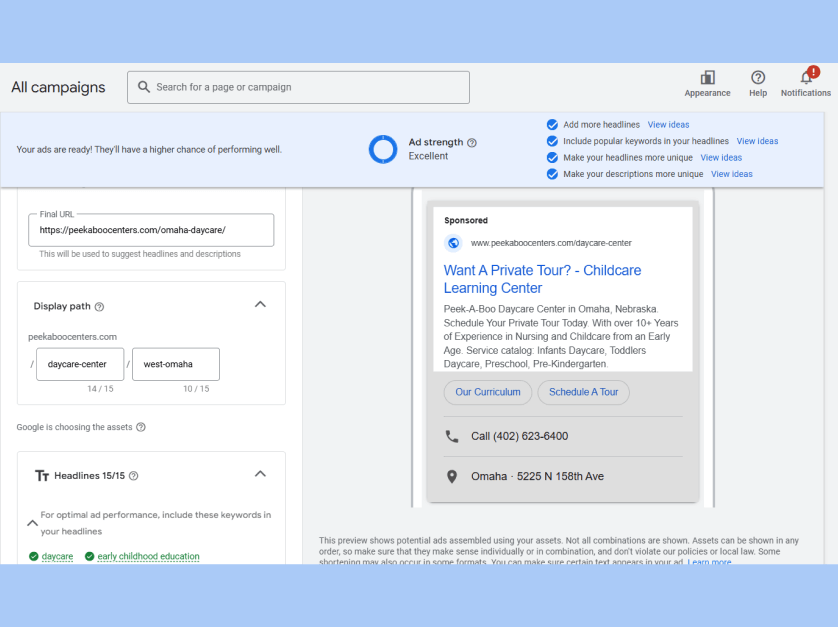
Task: Collapse the keyword suggestions chevron
Action: click(x=32, y=523)
